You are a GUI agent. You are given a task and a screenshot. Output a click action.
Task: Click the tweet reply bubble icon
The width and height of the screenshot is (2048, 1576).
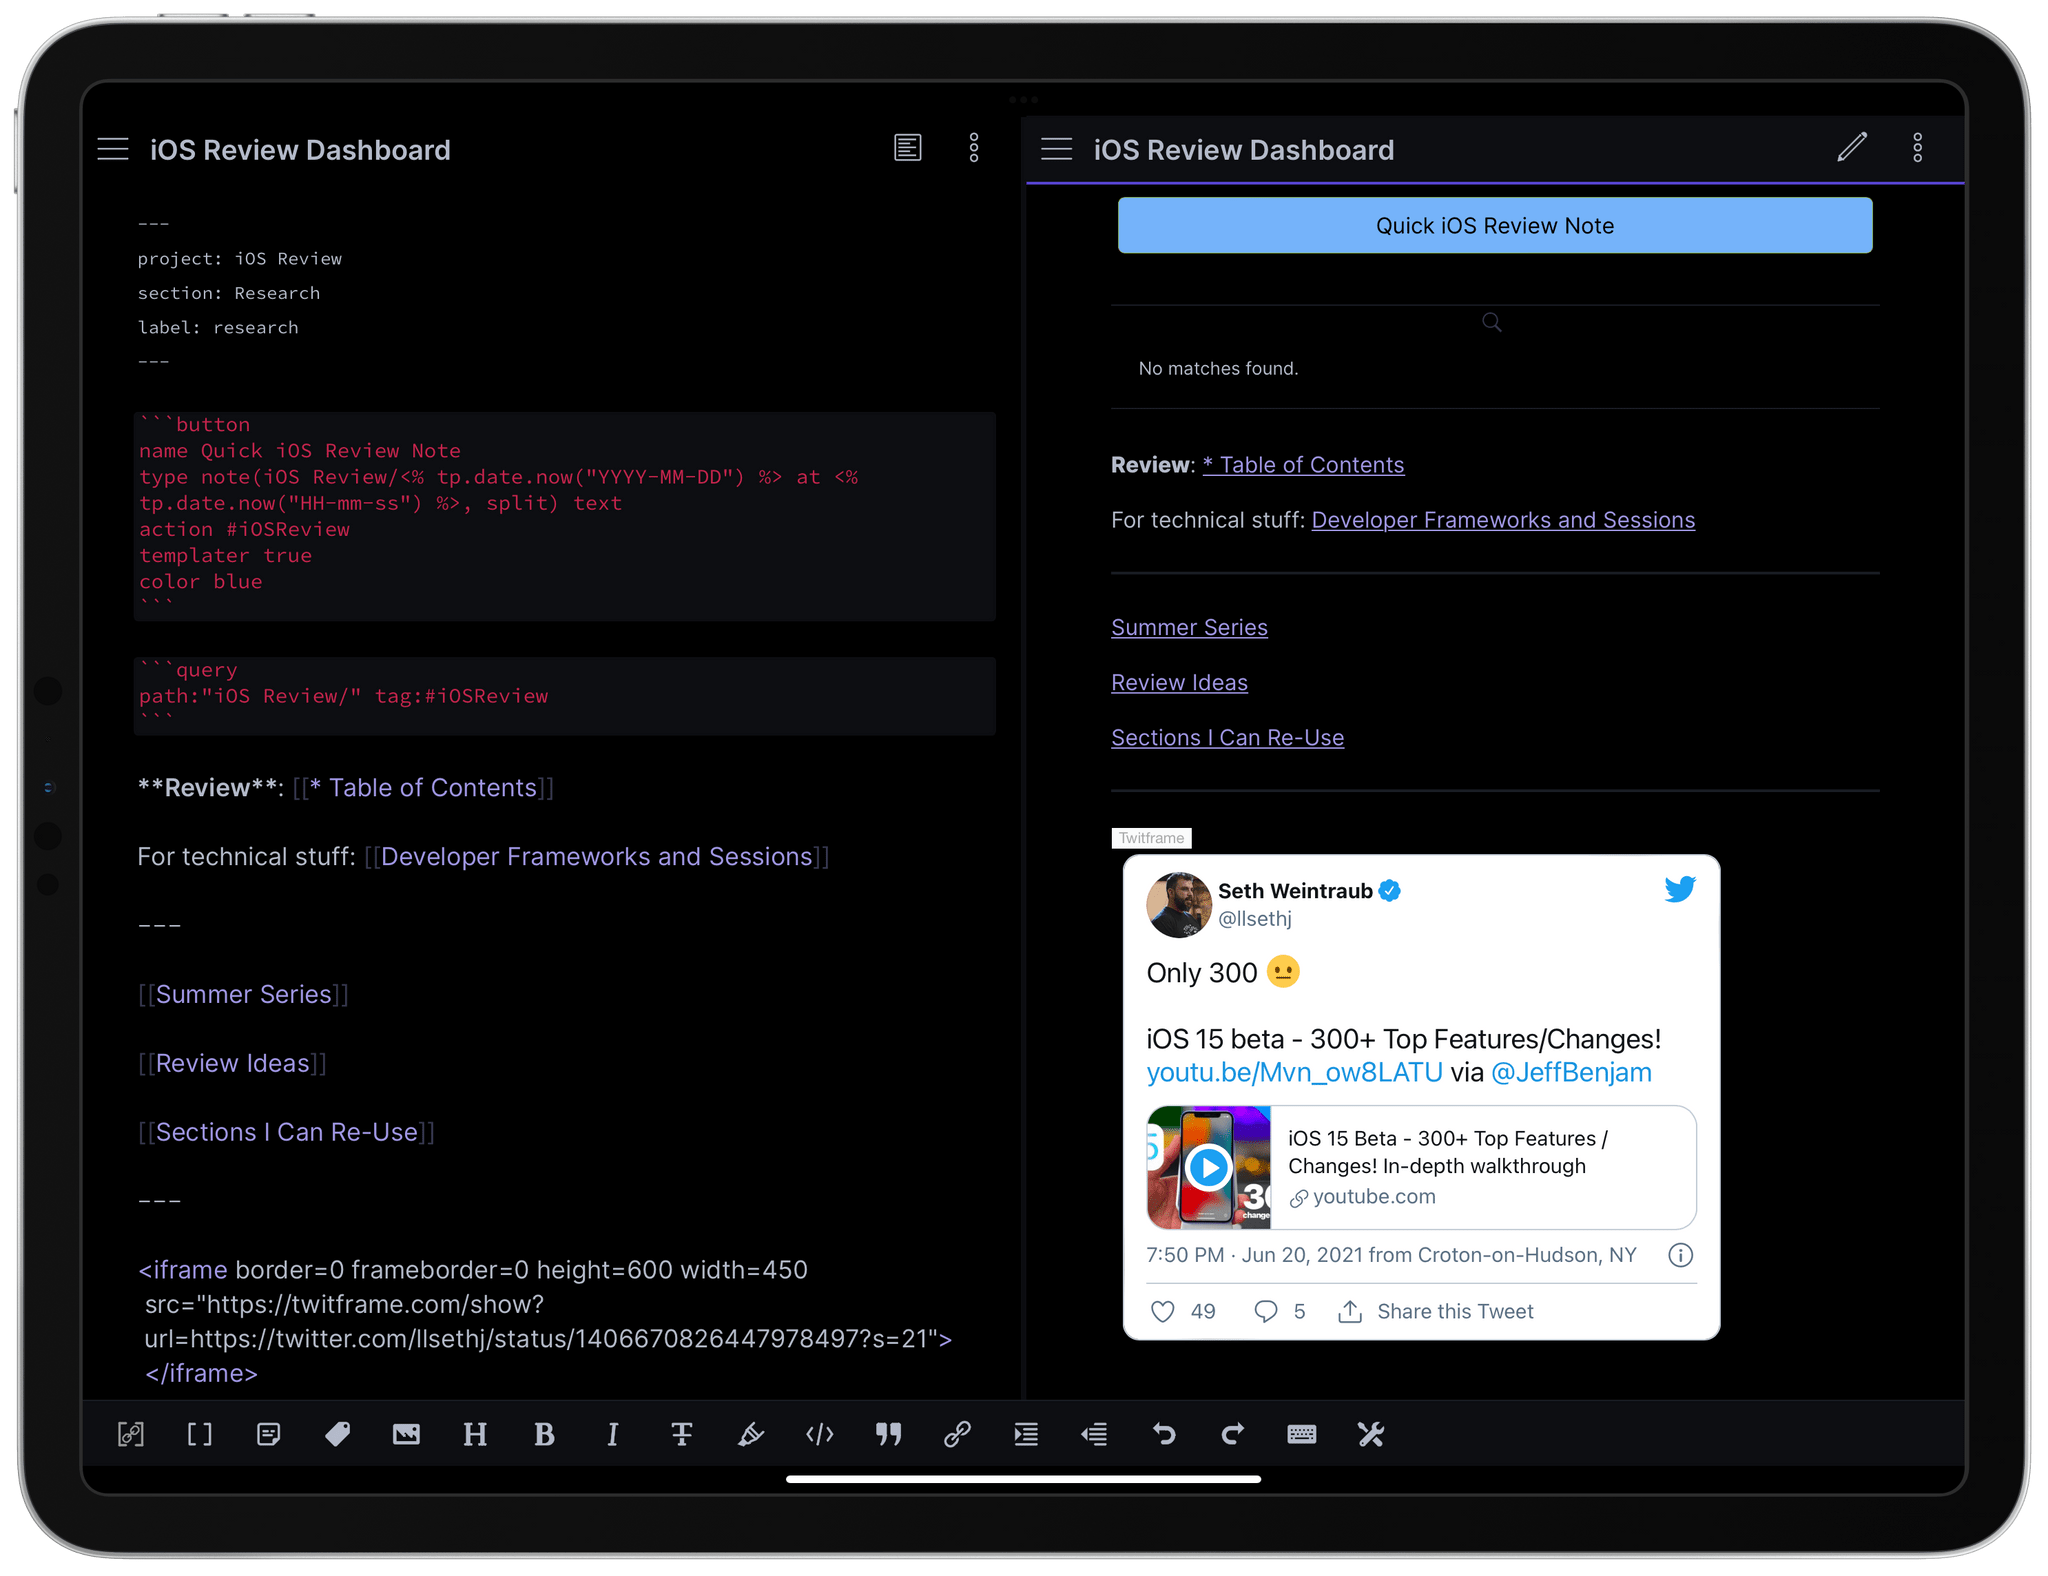coord(1265,1311)
